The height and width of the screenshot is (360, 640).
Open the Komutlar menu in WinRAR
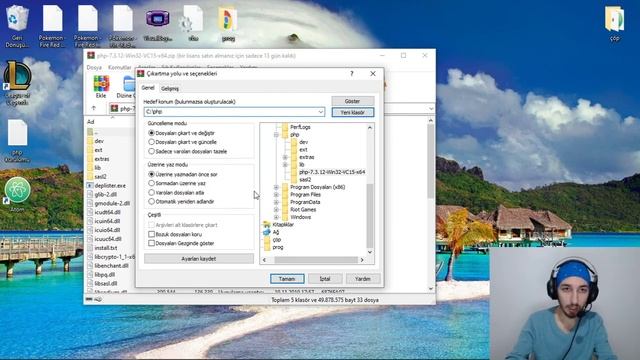(119, 67)
